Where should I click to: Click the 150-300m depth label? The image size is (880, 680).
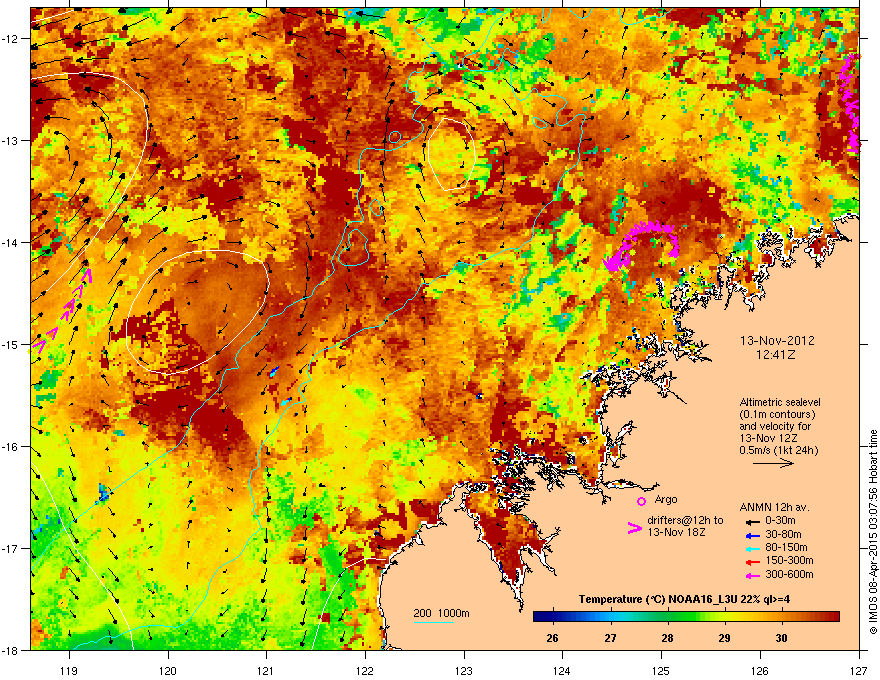pos(789,560)
